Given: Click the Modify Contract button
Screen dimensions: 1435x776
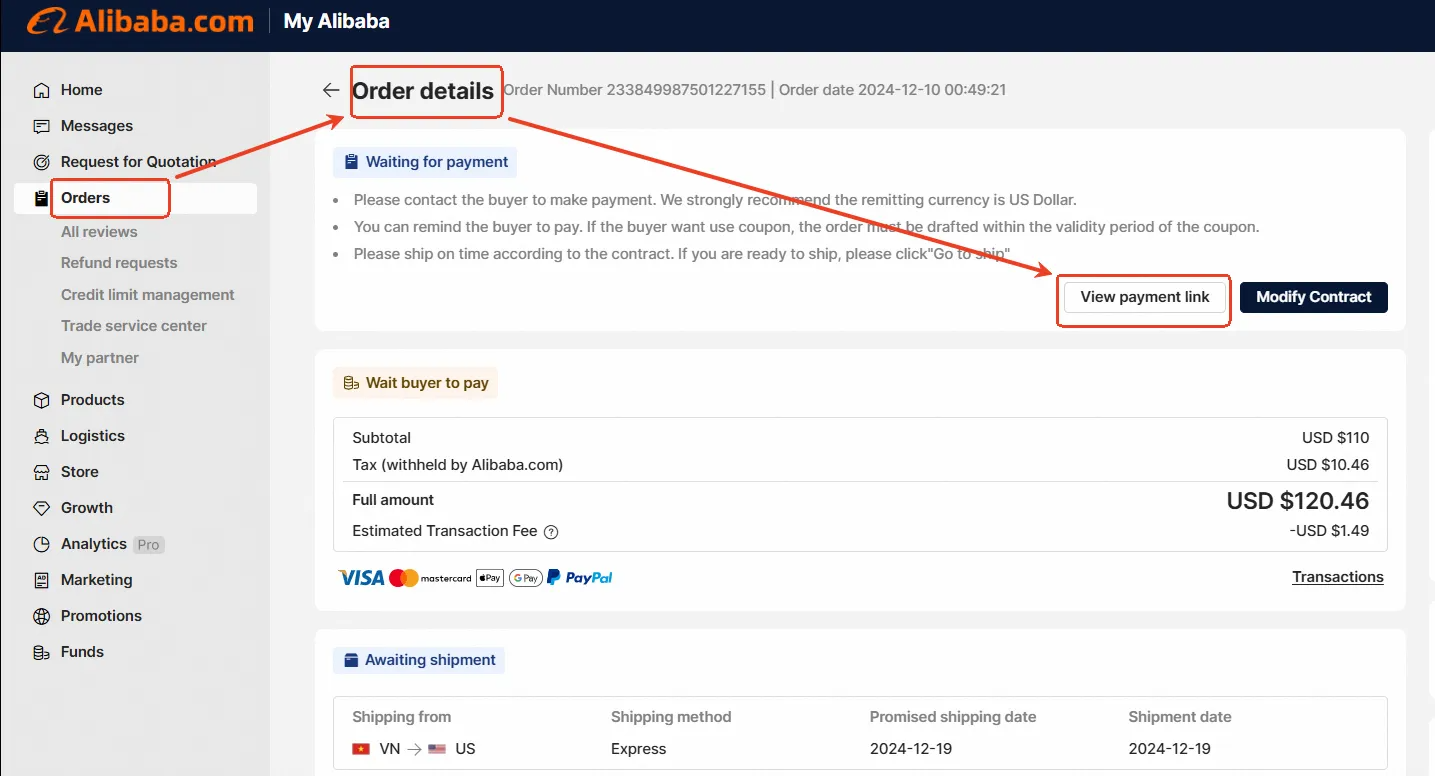Looking at the screenshot, I should click(1314, 297).
